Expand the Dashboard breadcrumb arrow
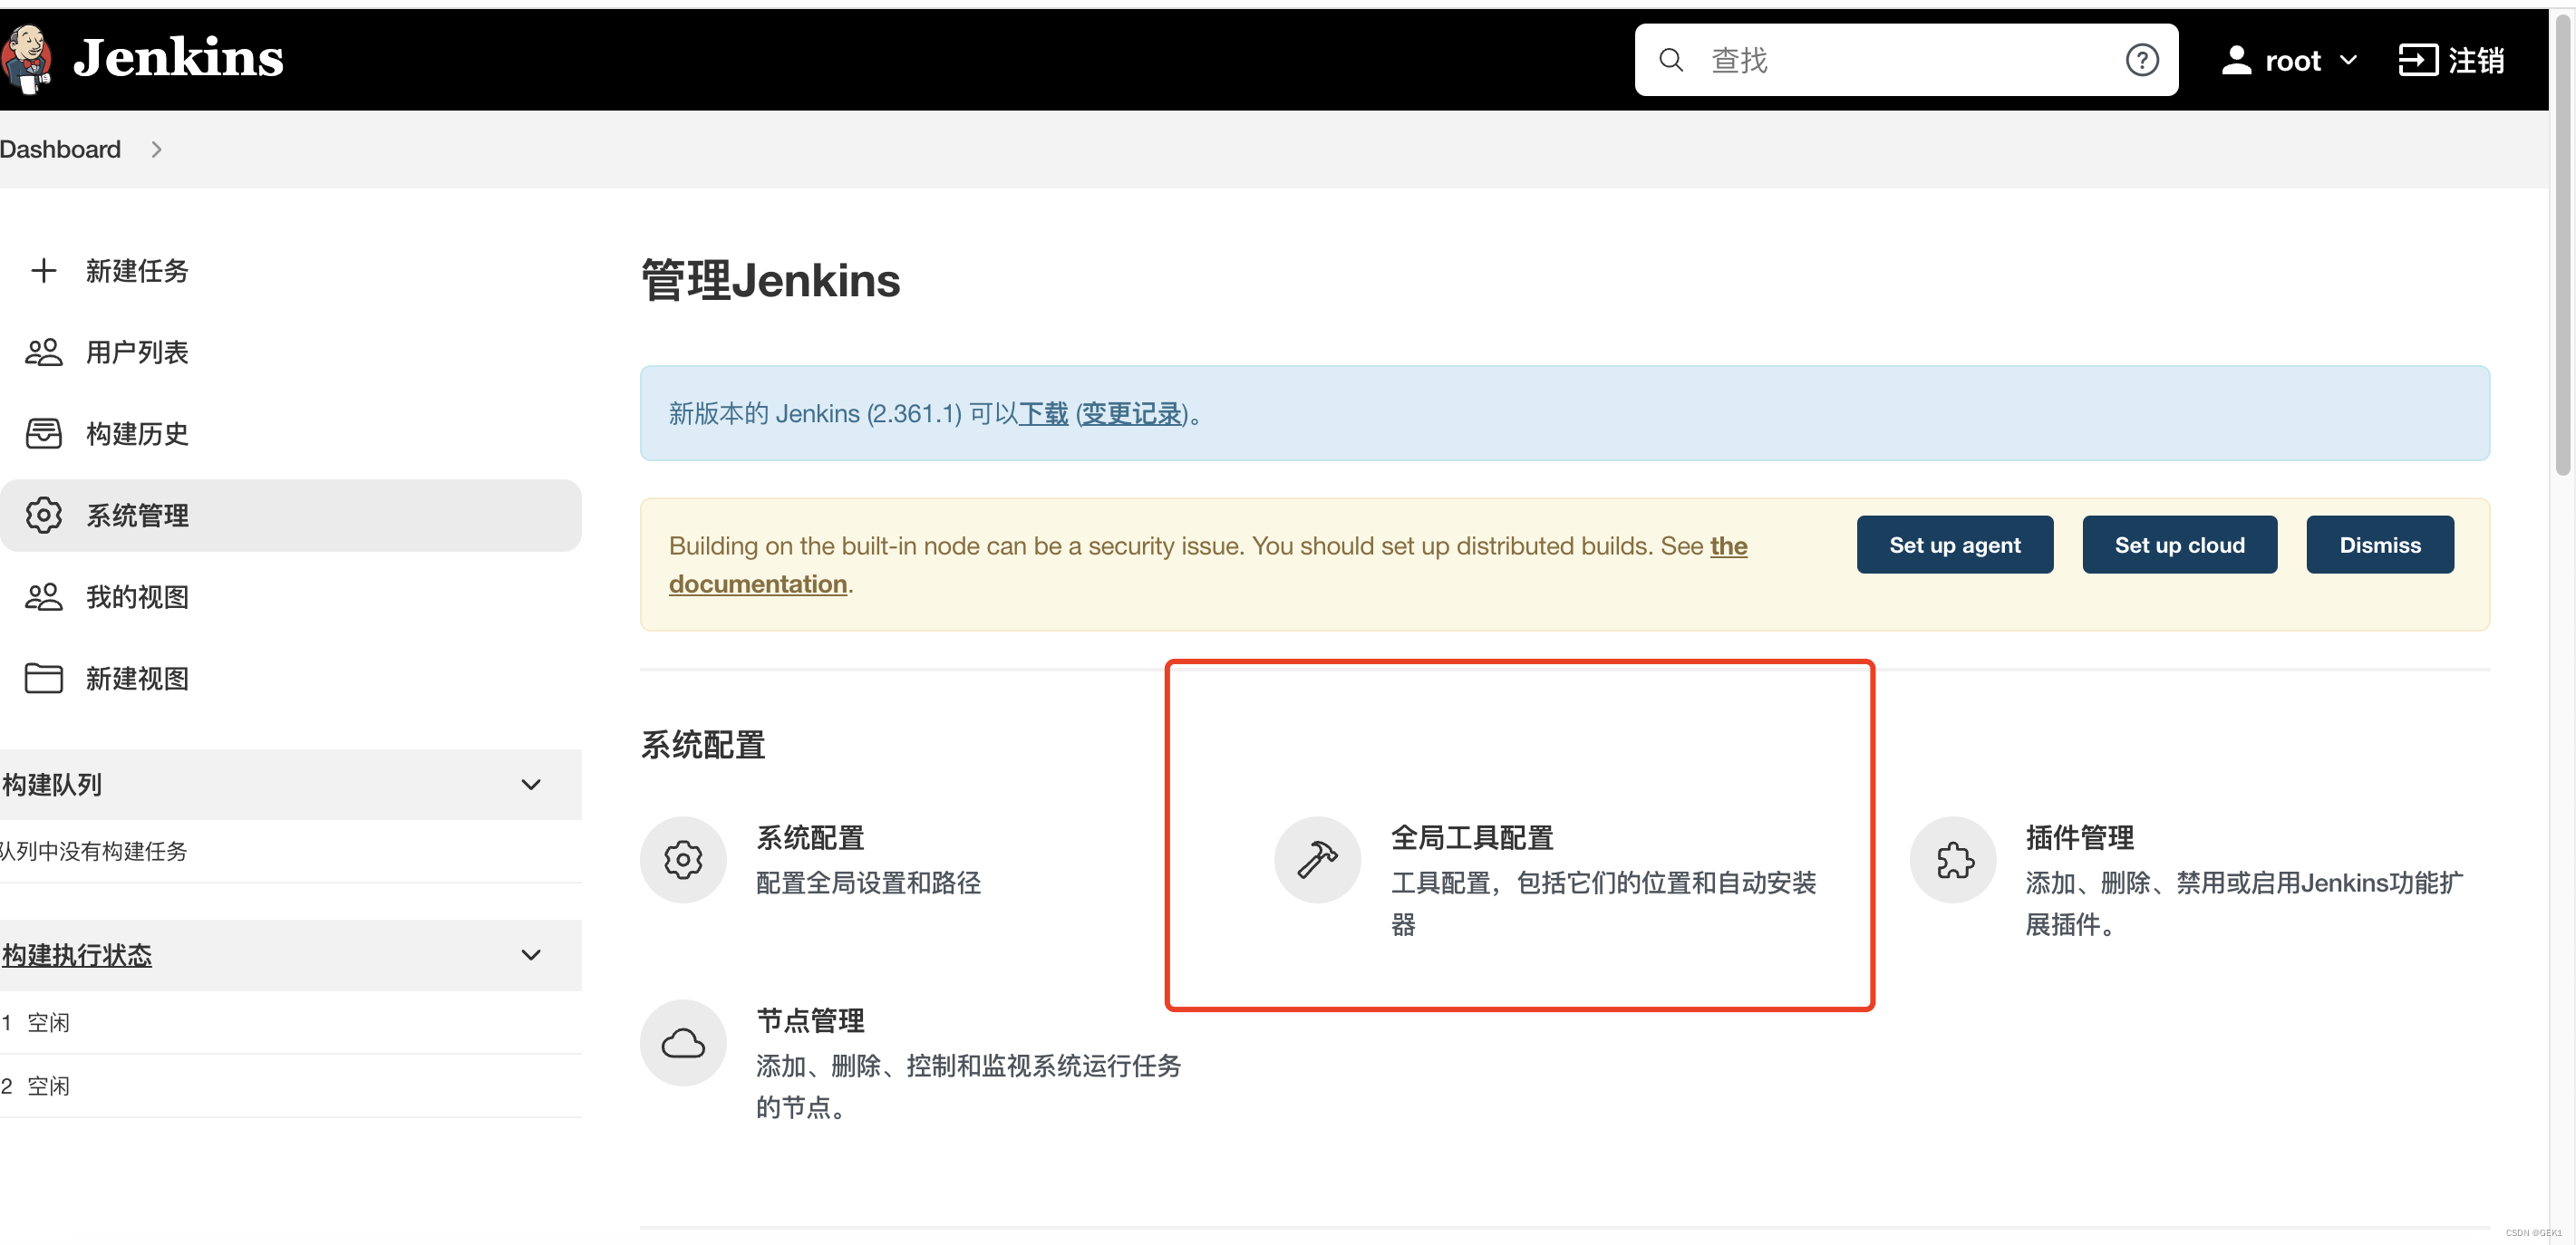 point(156,149)
